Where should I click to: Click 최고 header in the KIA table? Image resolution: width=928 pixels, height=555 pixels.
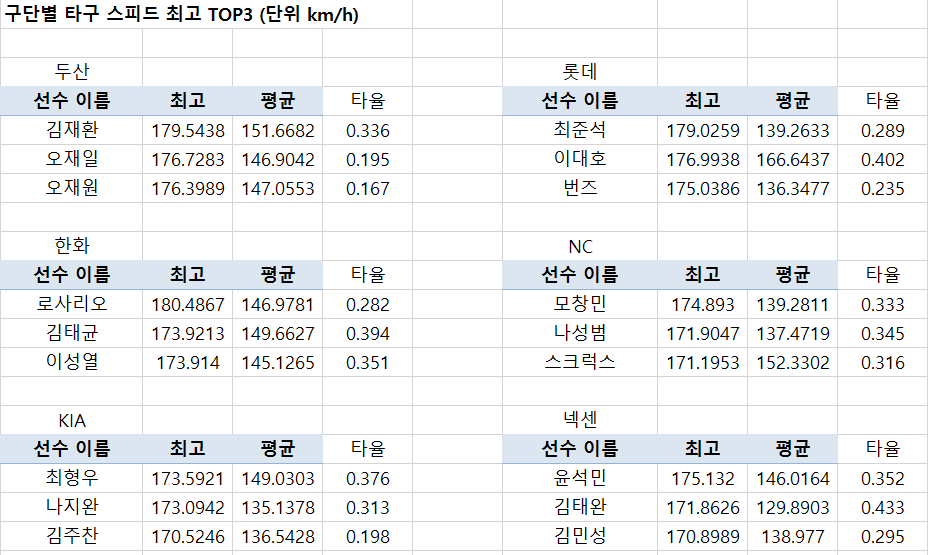(x=188, y=448)
